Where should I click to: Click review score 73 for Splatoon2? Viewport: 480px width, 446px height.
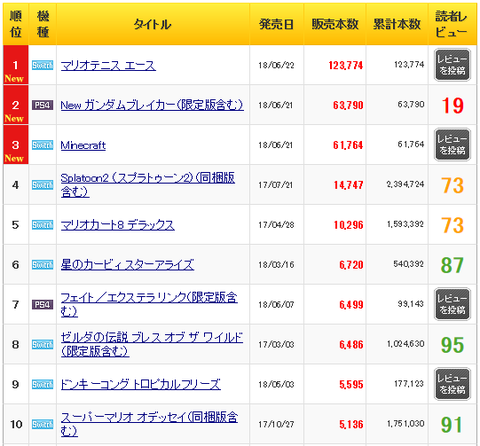(452, 185)
